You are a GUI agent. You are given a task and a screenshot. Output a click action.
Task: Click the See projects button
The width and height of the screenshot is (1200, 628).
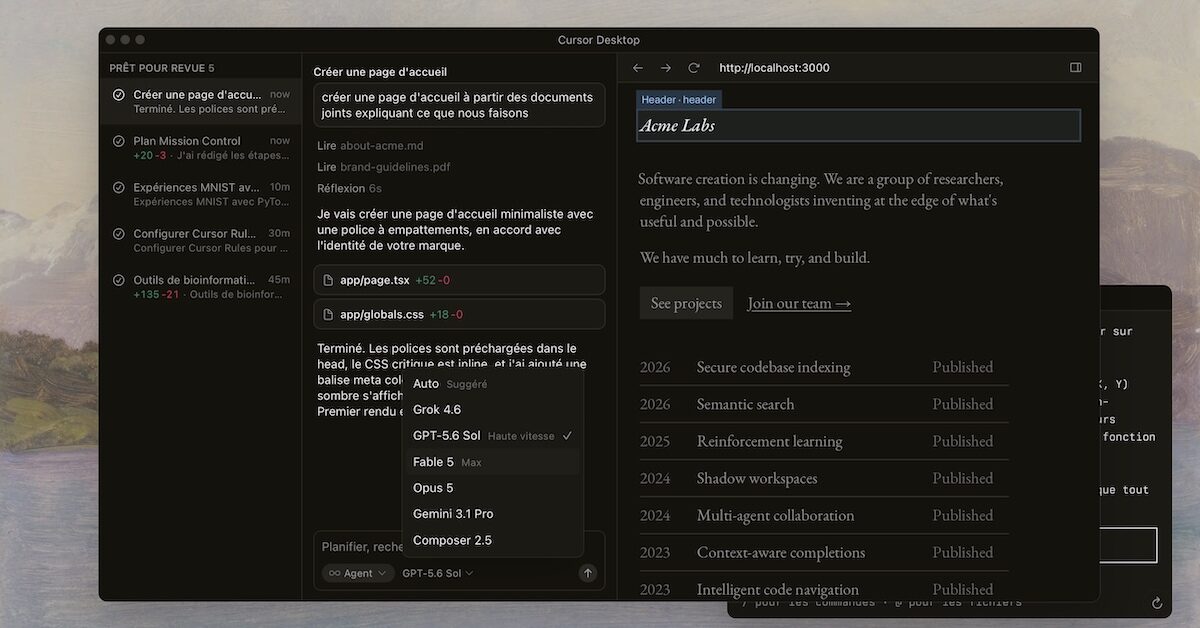[x=686, y=303]
